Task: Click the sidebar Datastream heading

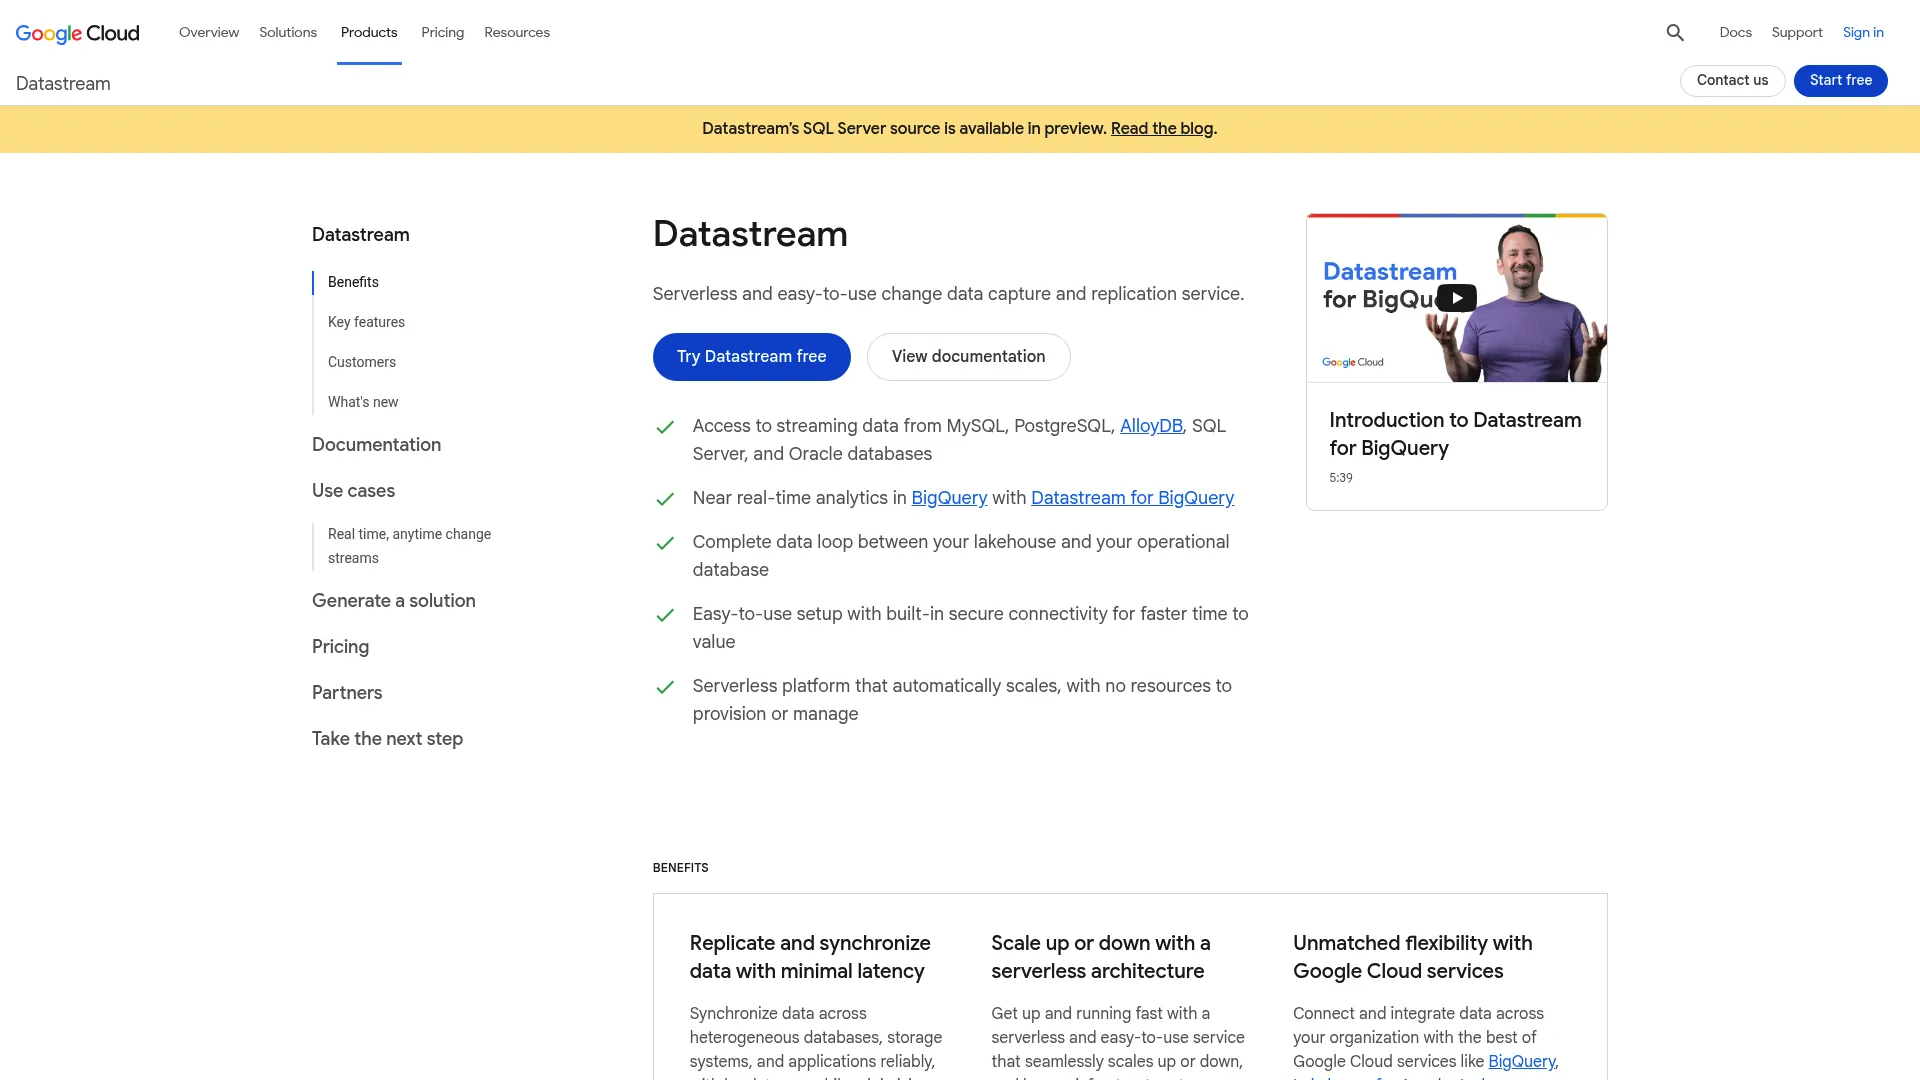Action: click(x=360, y=235)
